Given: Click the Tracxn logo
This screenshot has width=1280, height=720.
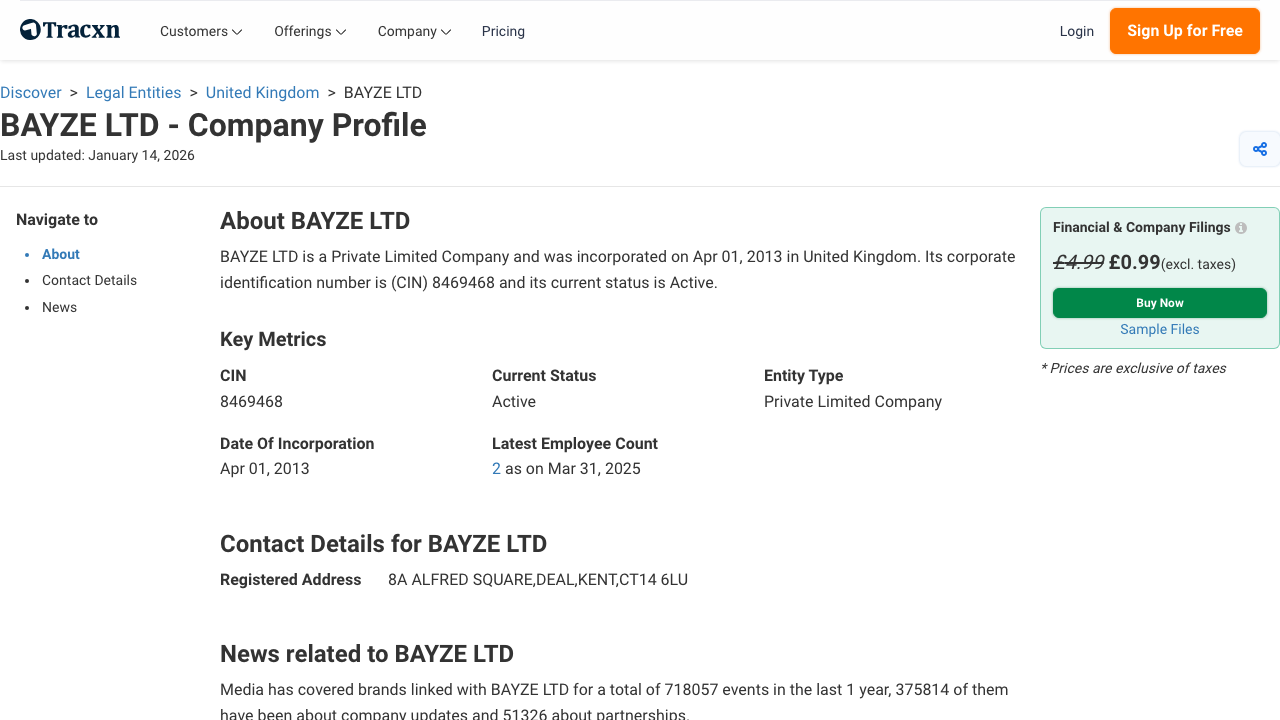Looking at the screenshot, I should coord(69,29).
